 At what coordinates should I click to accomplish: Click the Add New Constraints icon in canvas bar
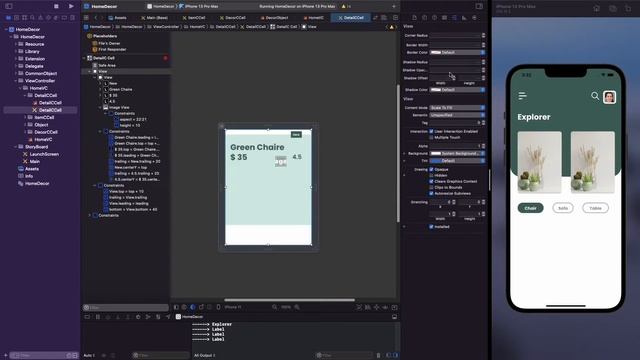pyautogui.click(x=376, y=307)
